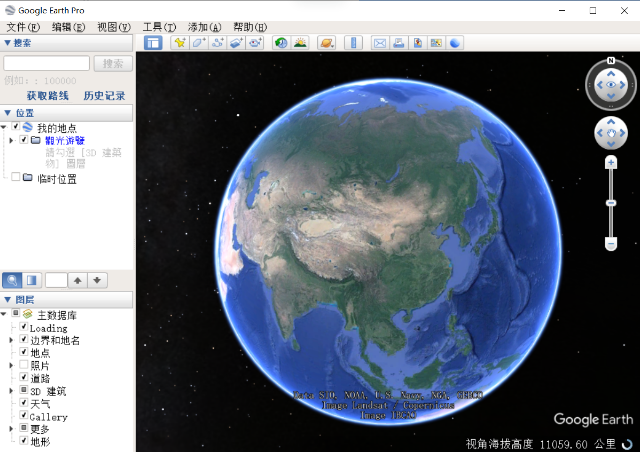Open the 视图(V) menu
The width and height of the screenshot is (640, 452).
pyautogui.click(x=114, y=27)
